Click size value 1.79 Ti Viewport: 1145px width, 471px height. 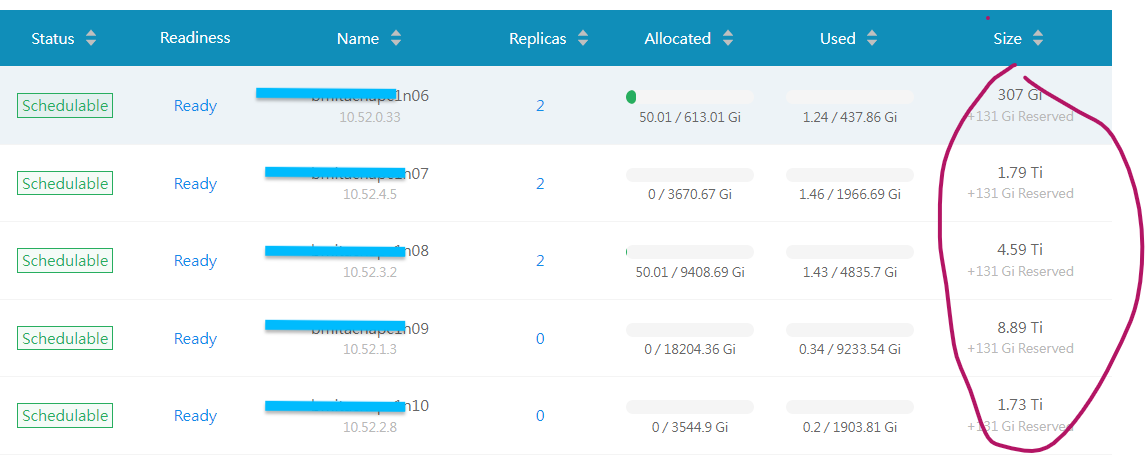(x=1020, y=173)
